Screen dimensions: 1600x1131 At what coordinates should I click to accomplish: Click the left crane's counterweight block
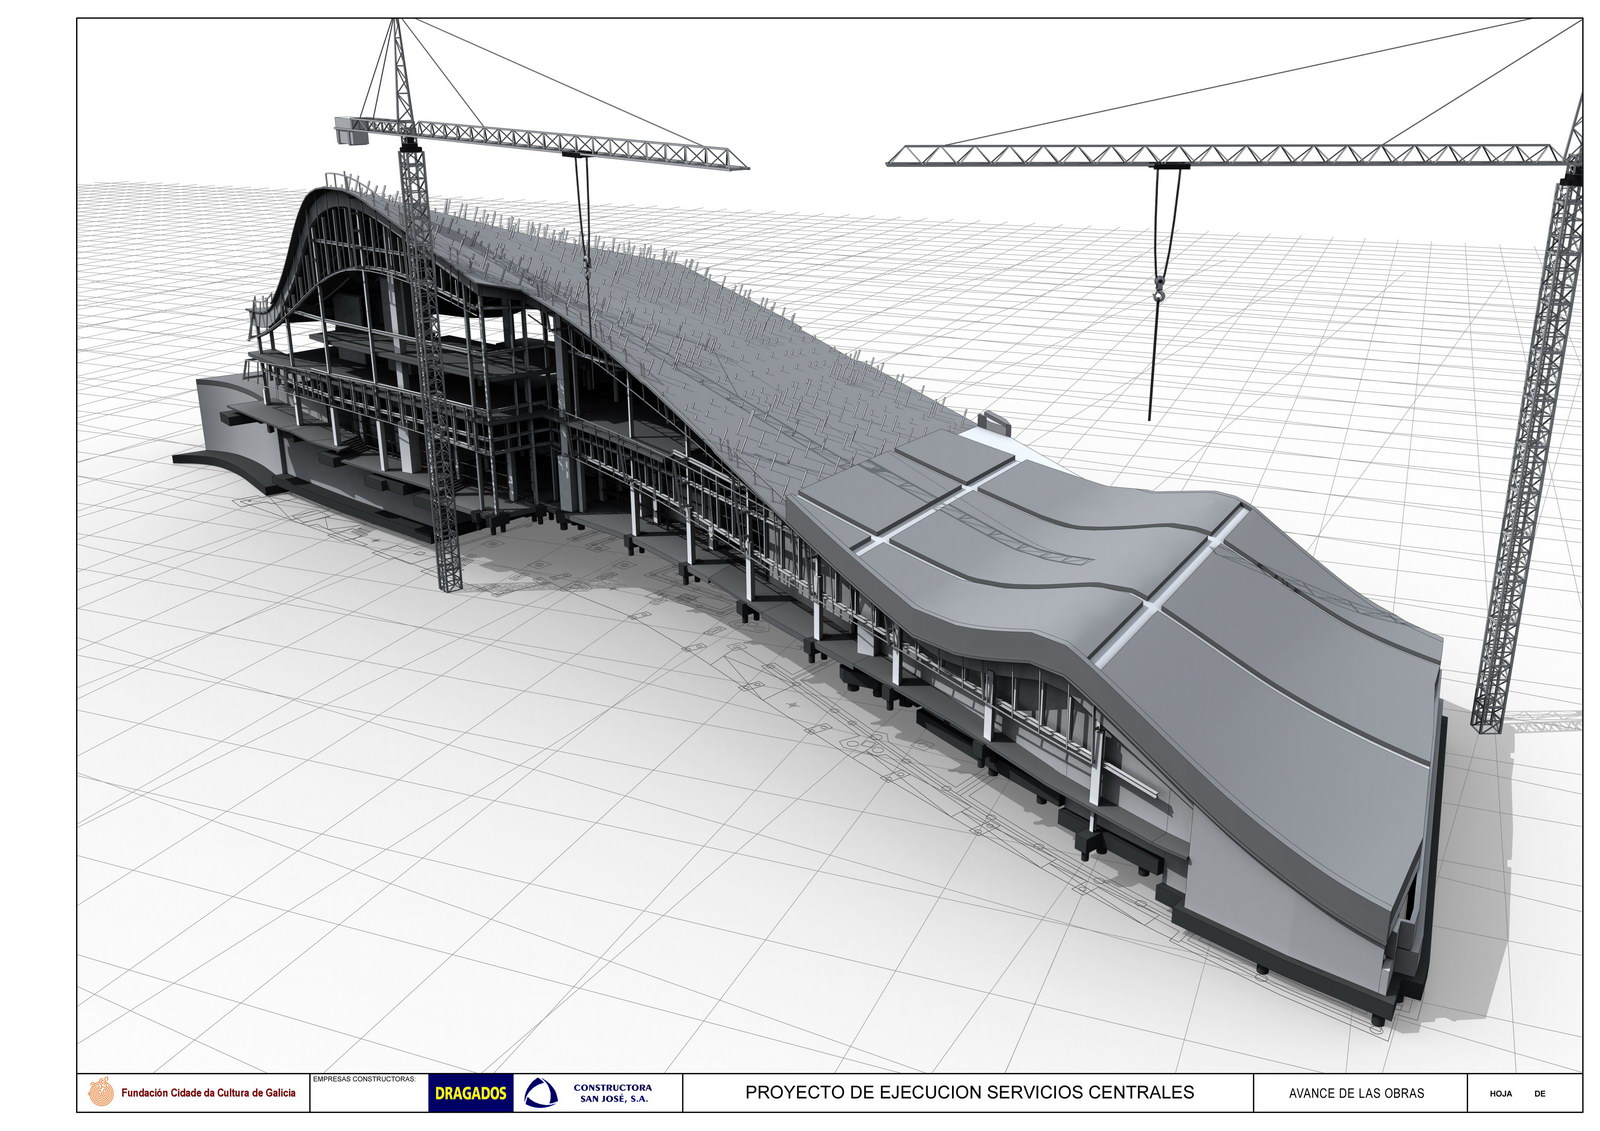[x=351, y=129]
